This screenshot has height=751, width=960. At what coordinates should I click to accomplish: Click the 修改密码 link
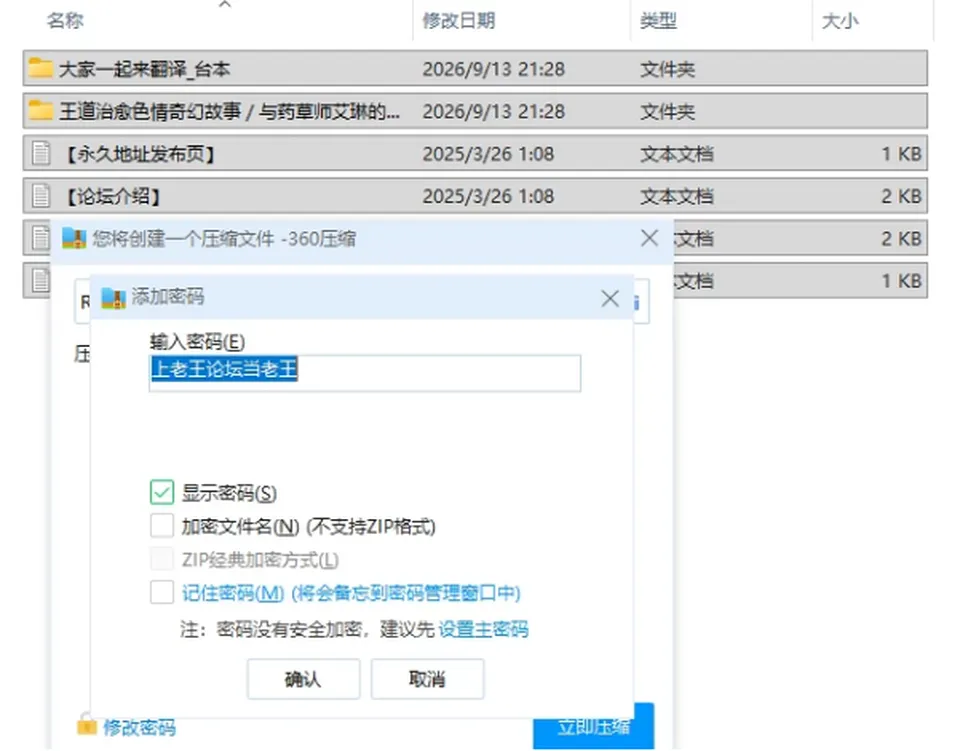coord(139,727)
